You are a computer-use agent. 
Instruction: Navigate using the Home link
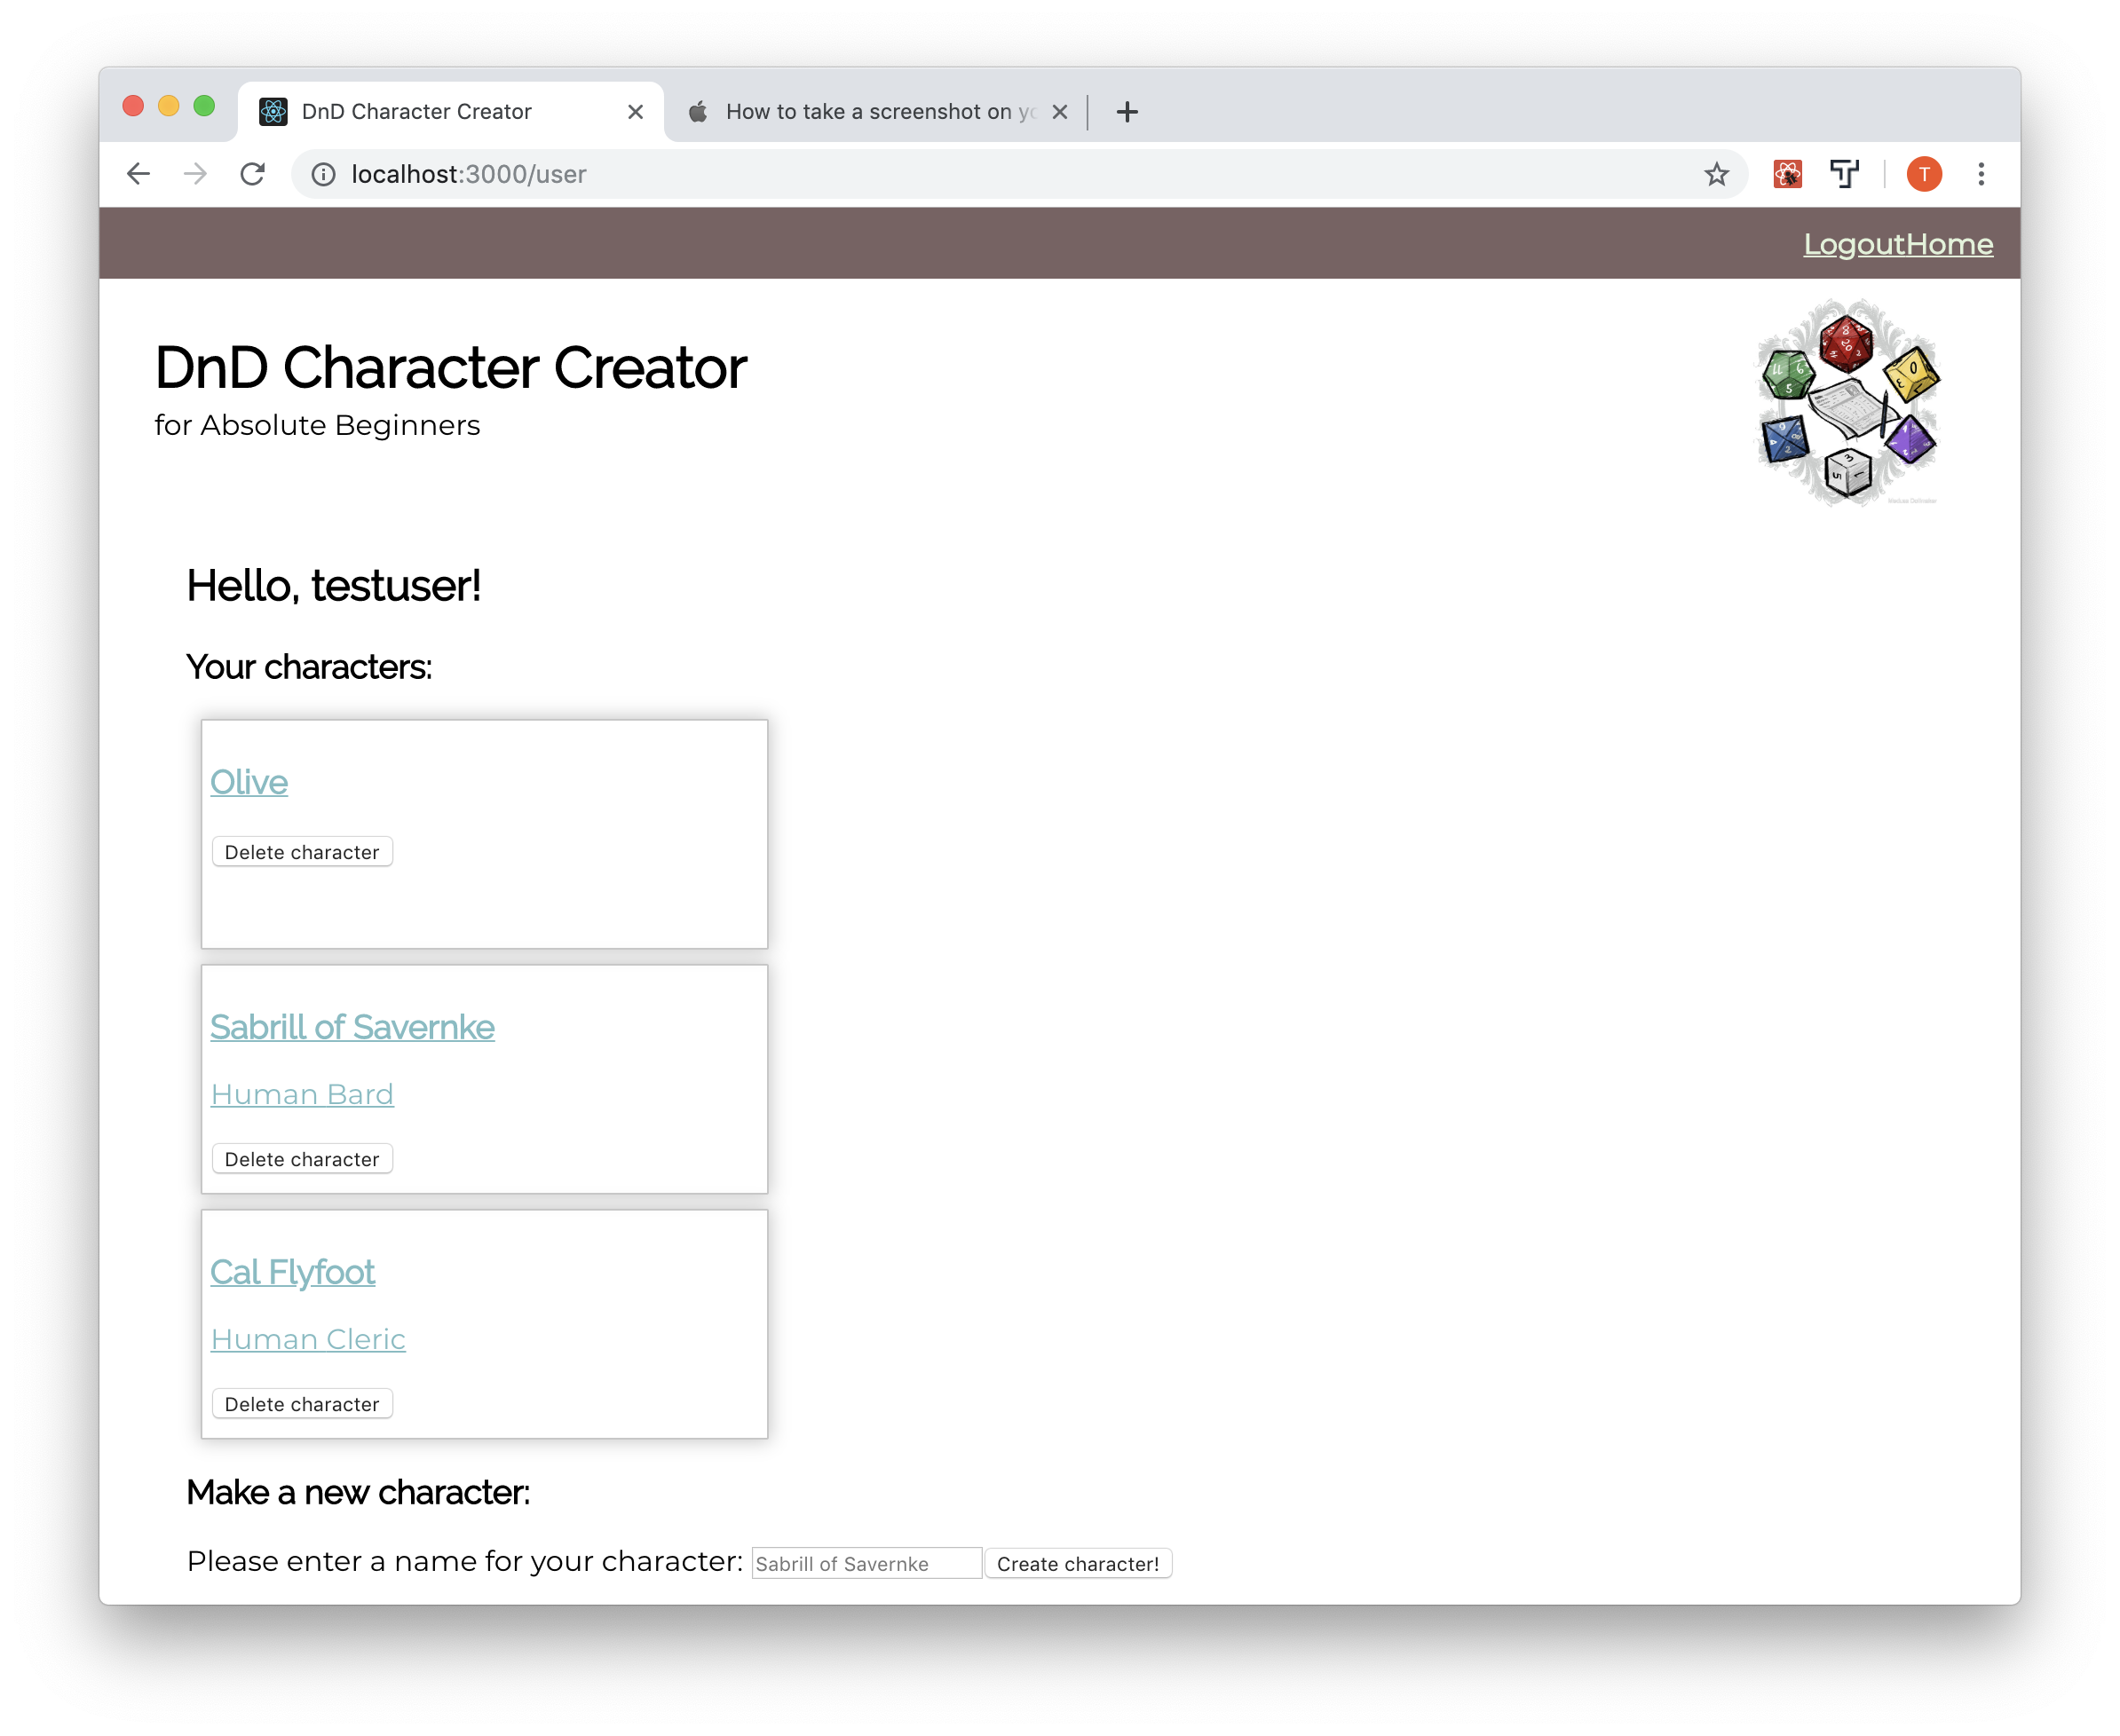tap(1950, 243)
